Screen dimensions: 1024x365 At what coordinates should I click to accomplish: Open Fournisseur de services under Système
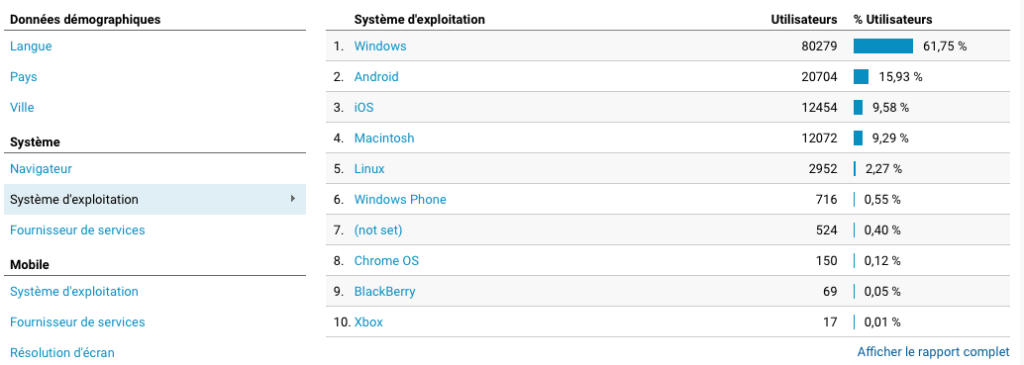(78, 230)
